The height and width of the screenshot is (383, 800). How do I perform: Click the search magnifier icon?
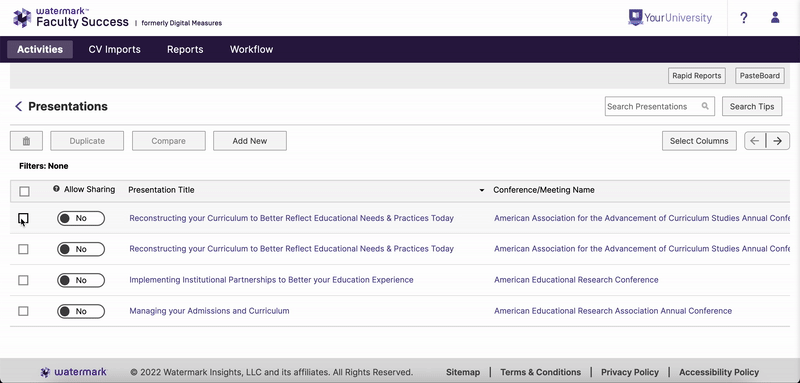point(705,106)
